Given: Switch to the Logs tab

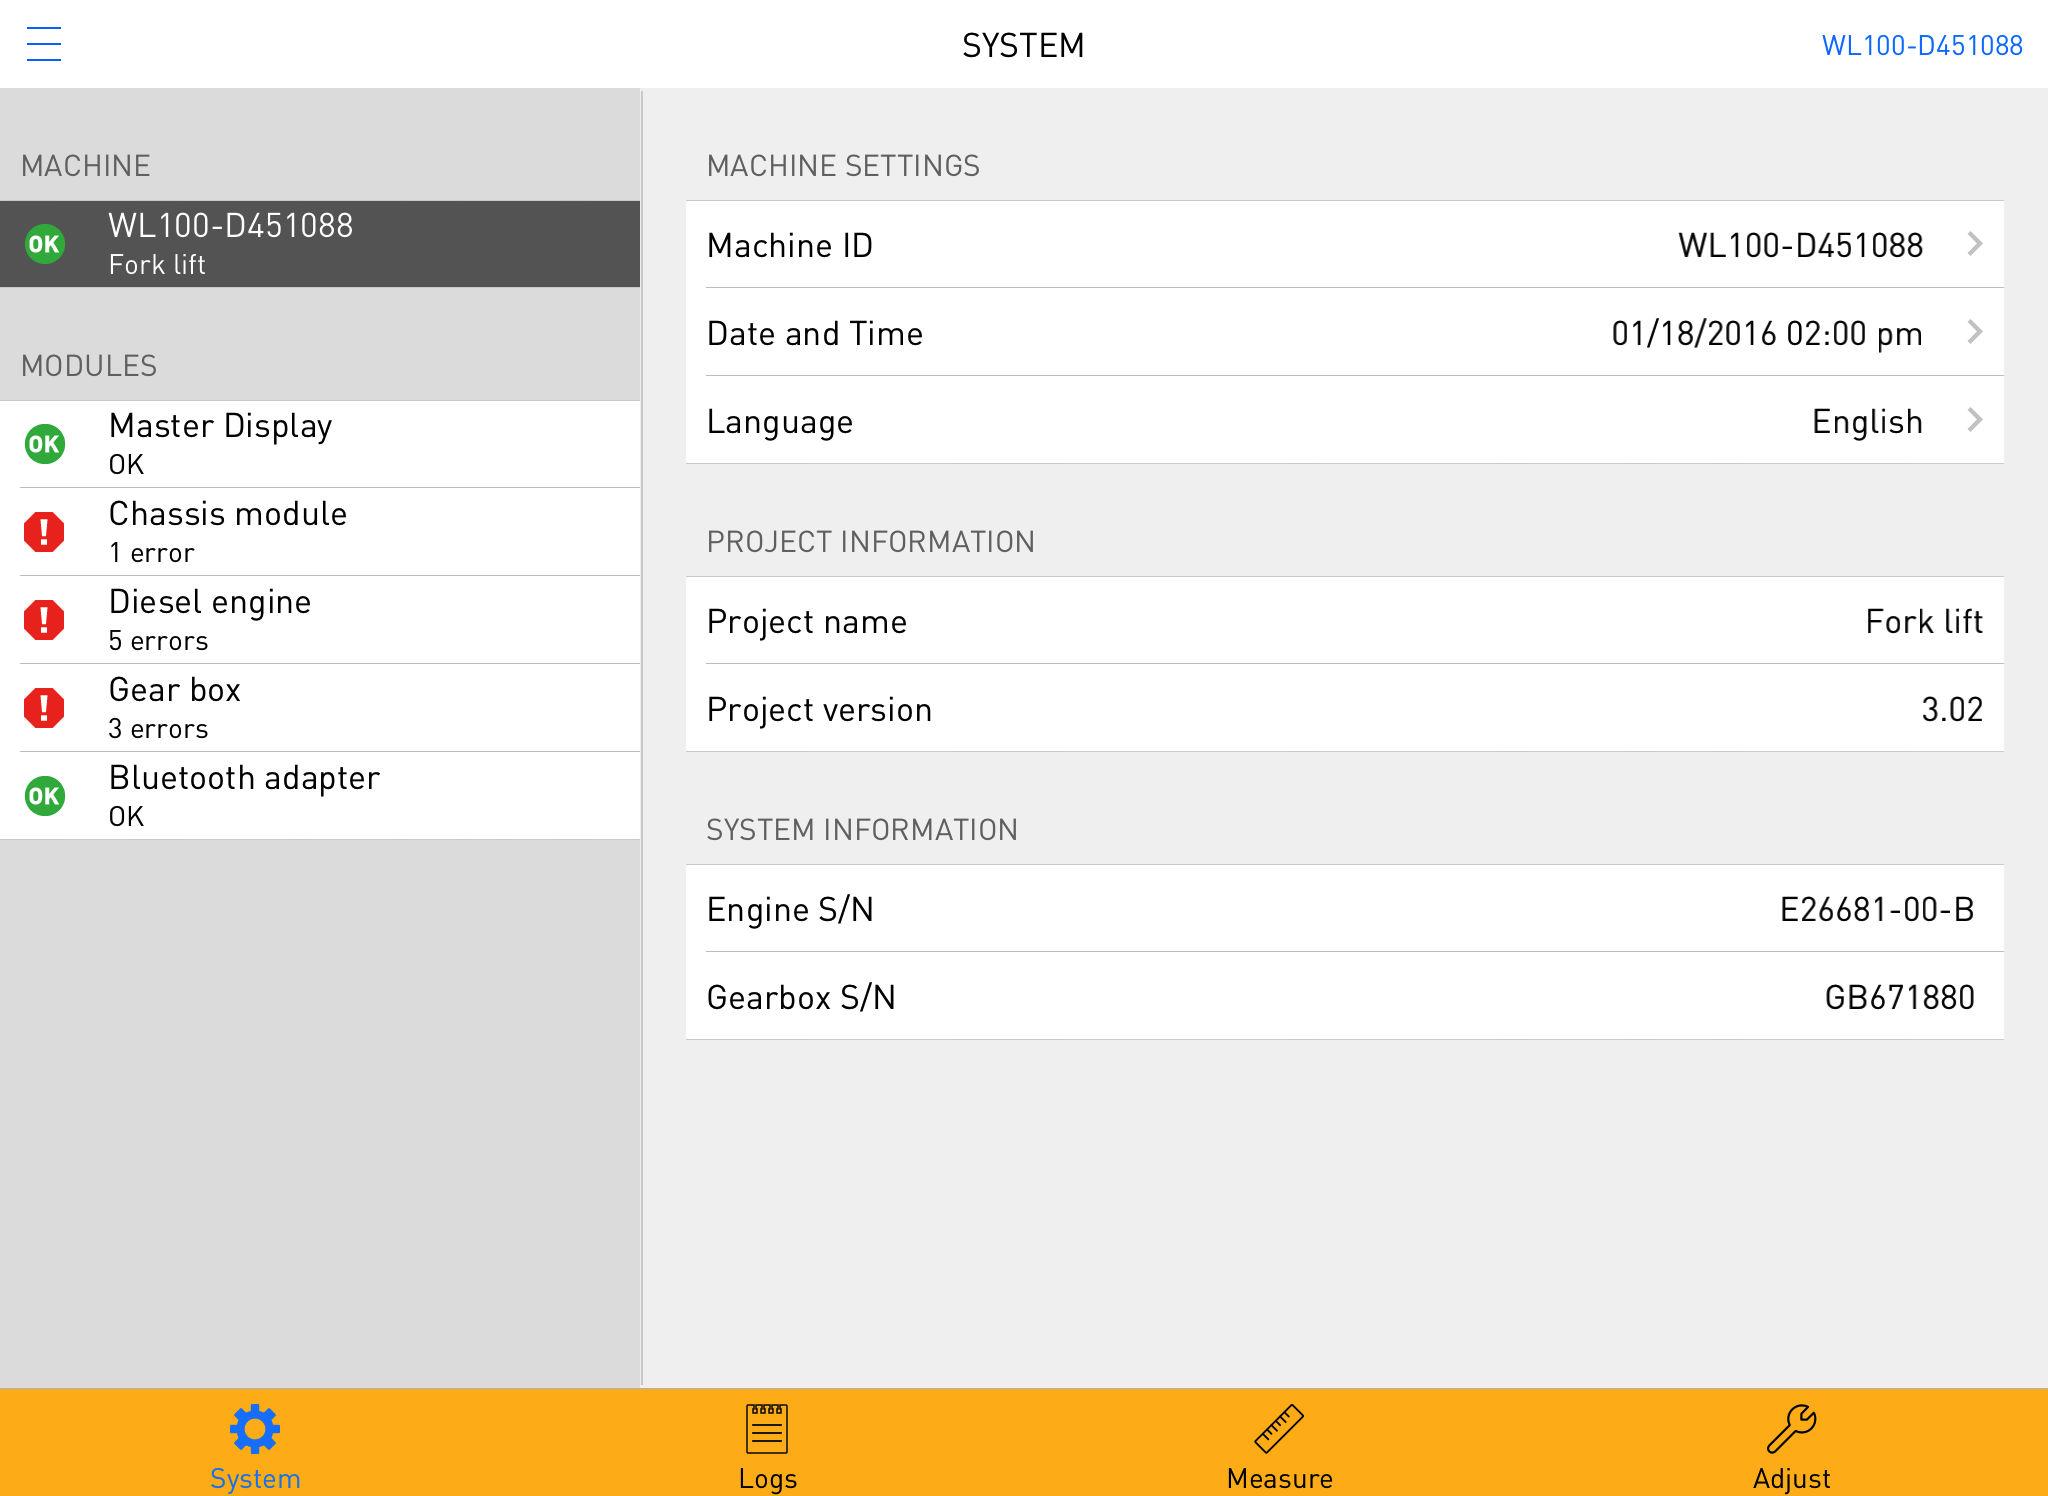Looking at the screenshot, I should coord(767,1443).
